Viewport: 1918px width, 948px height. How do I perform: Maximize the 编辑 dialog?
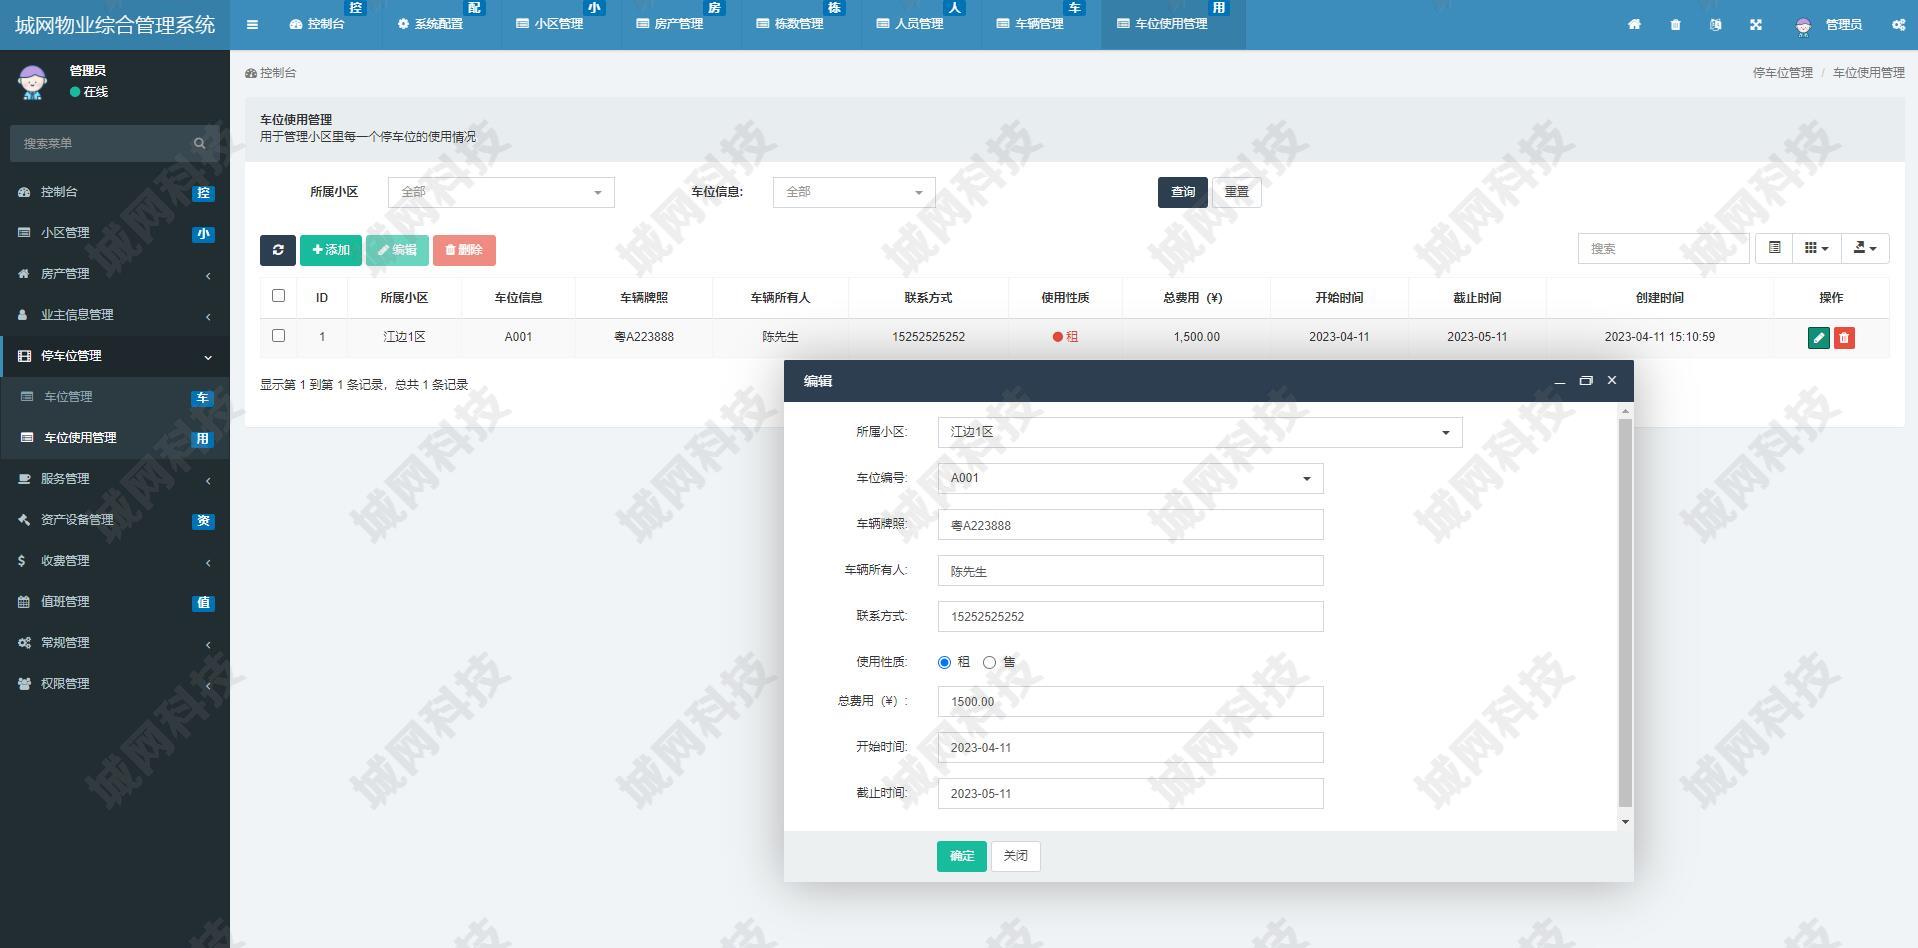coord(1585,381)
